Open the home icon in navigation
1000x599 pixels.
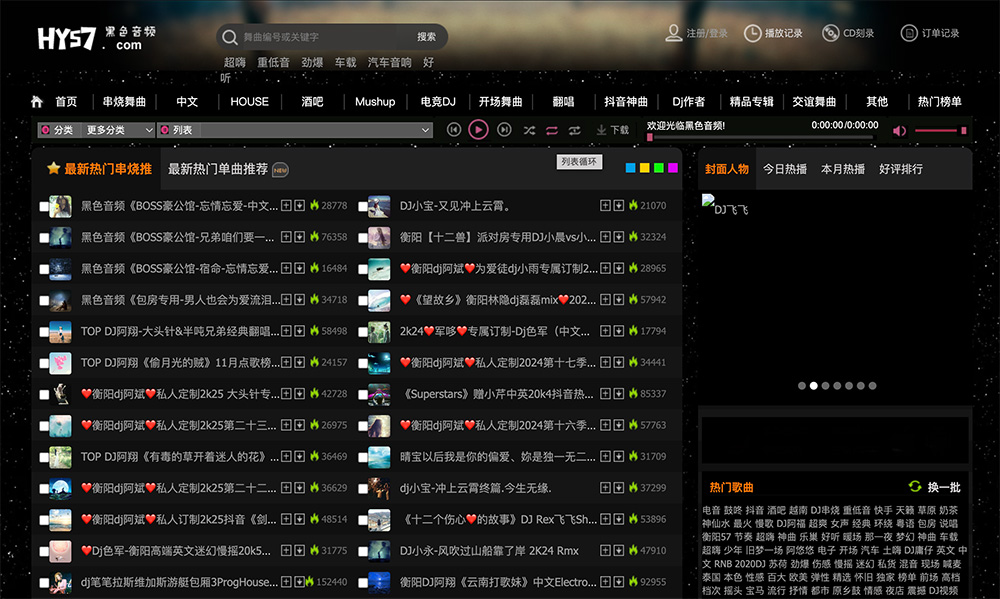[x=37, y=101]
